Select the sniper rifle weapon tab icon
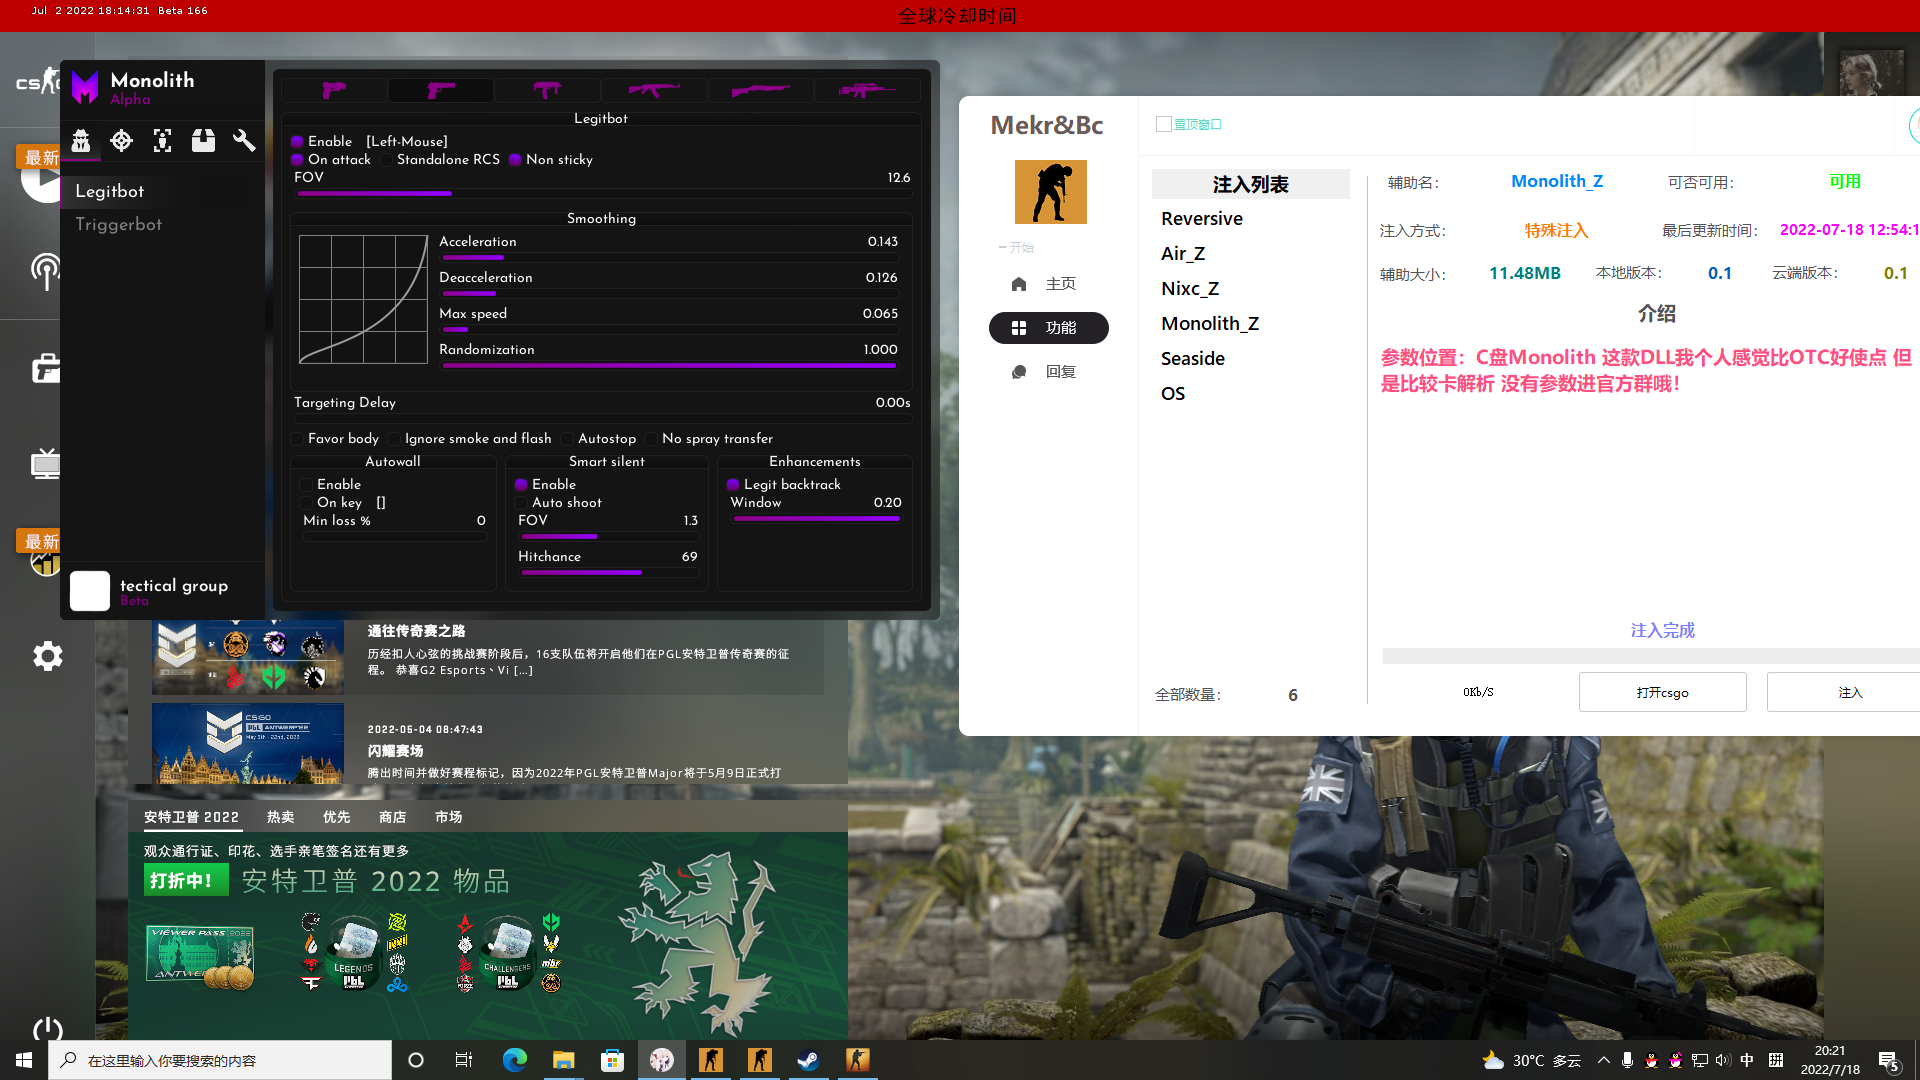 coord(866,90)
